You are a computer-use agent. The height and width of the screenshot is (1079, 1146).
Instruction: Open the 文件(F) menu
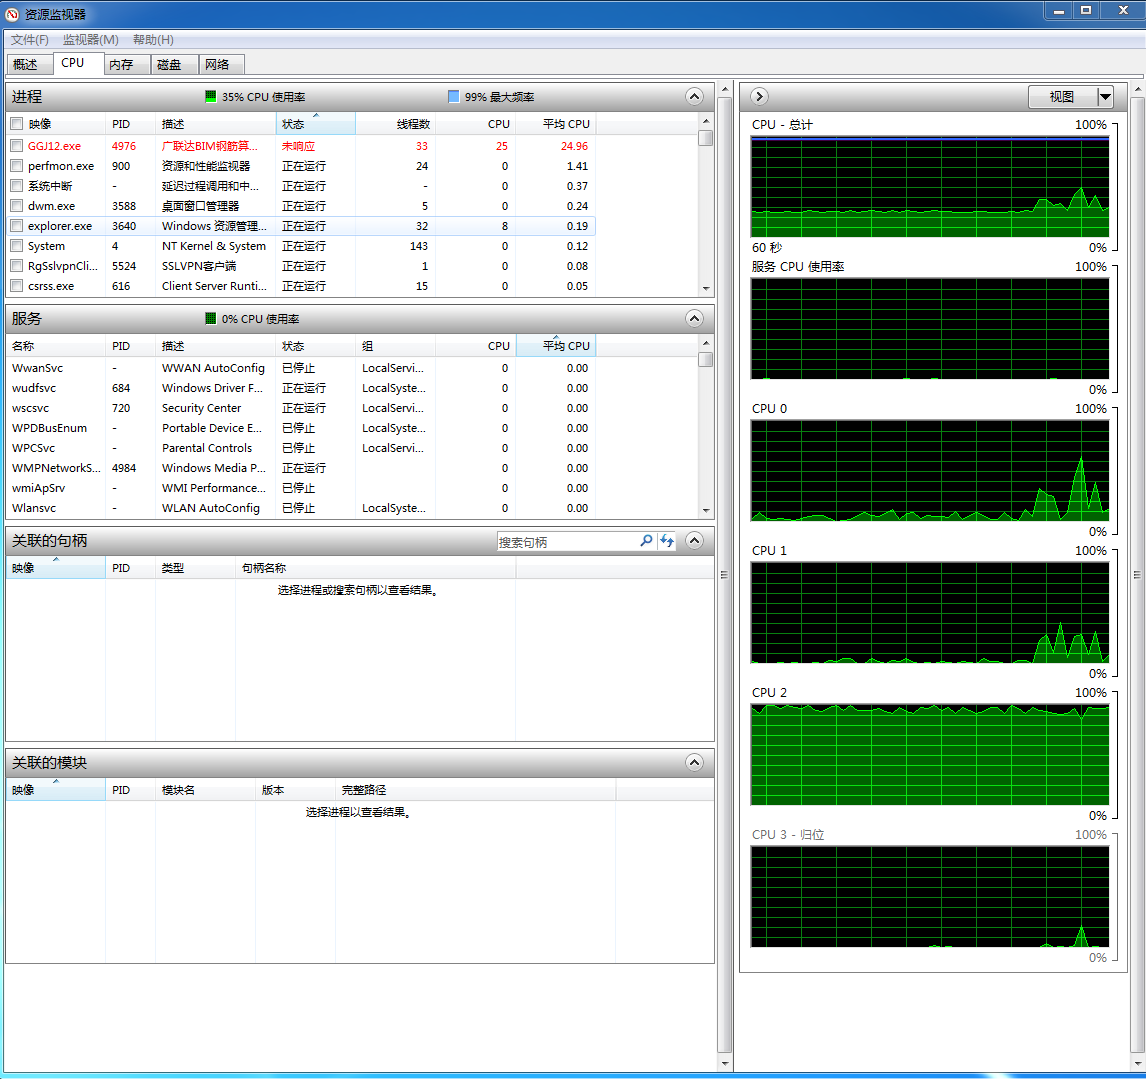pyautogui.click(x=29, y=39)
